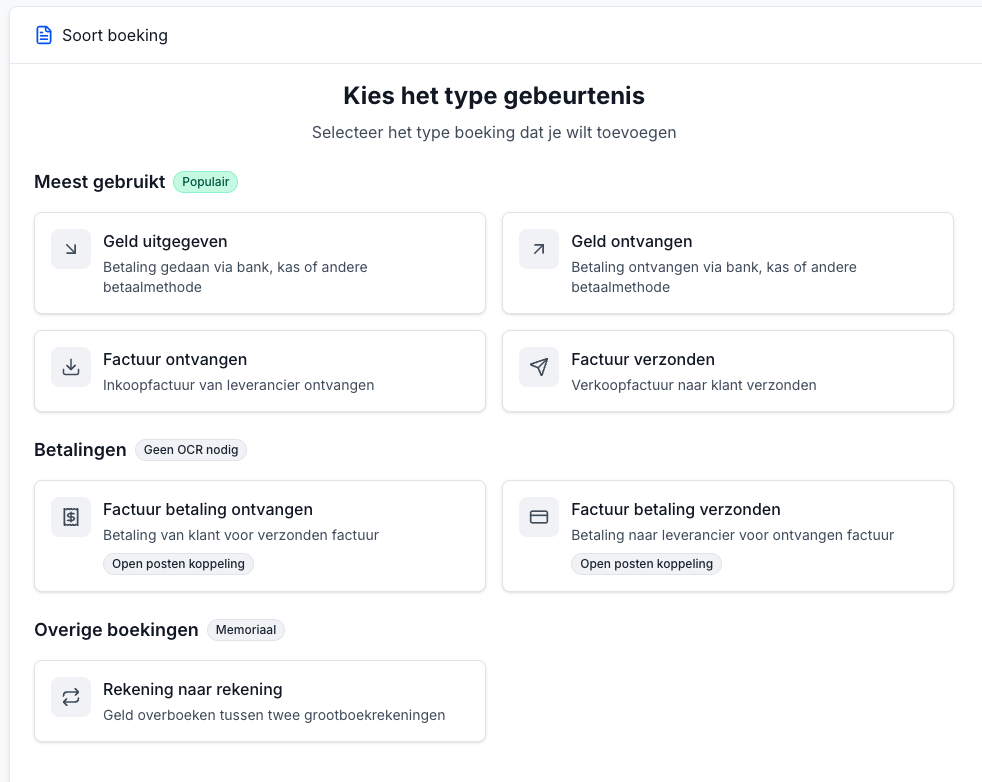Screen dimensions: 982x782
Task: Click the Populair badge next to Meest gebruikt
Action: (205, 181)
